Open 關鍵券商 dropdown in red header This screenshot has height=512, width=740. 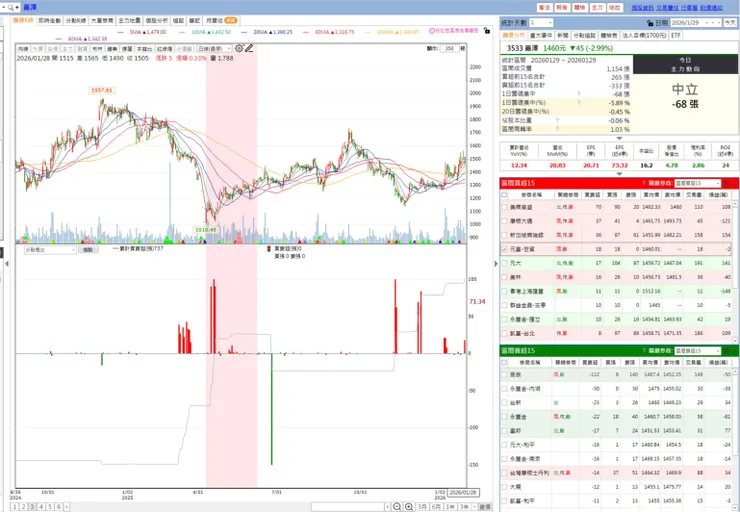(698, 183)
